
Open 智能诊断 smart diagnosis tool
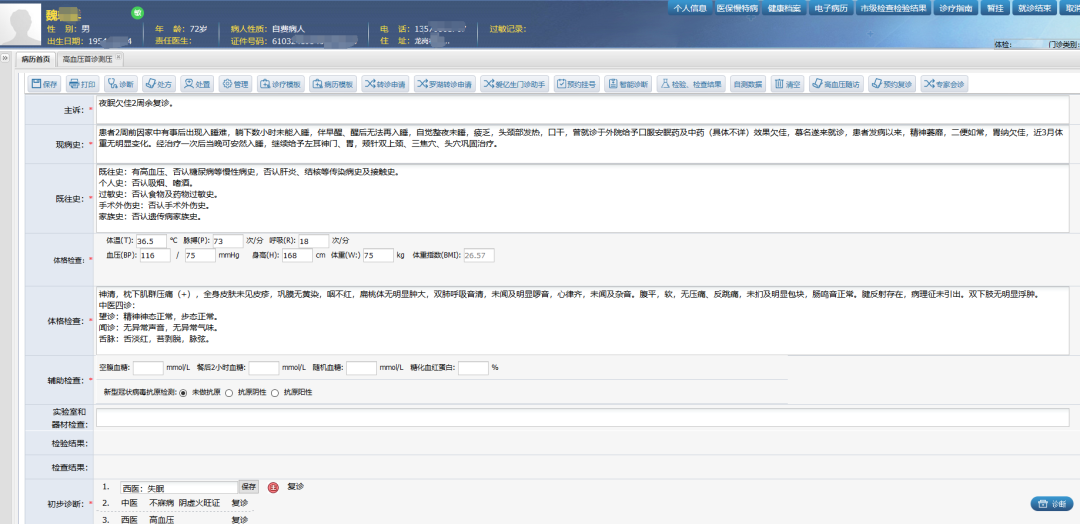[x=629, y=84]
